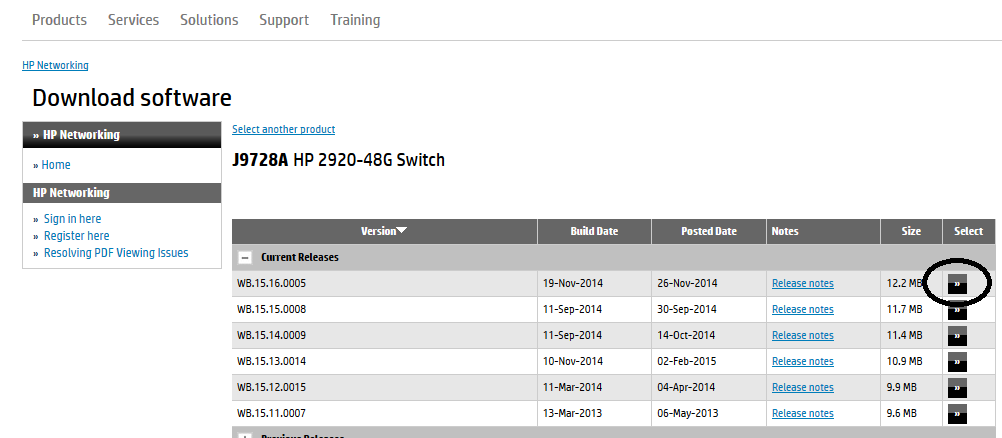Click build date 19-Nov-2014
This screenshot has height=438, width=1002.
point(573,283)
